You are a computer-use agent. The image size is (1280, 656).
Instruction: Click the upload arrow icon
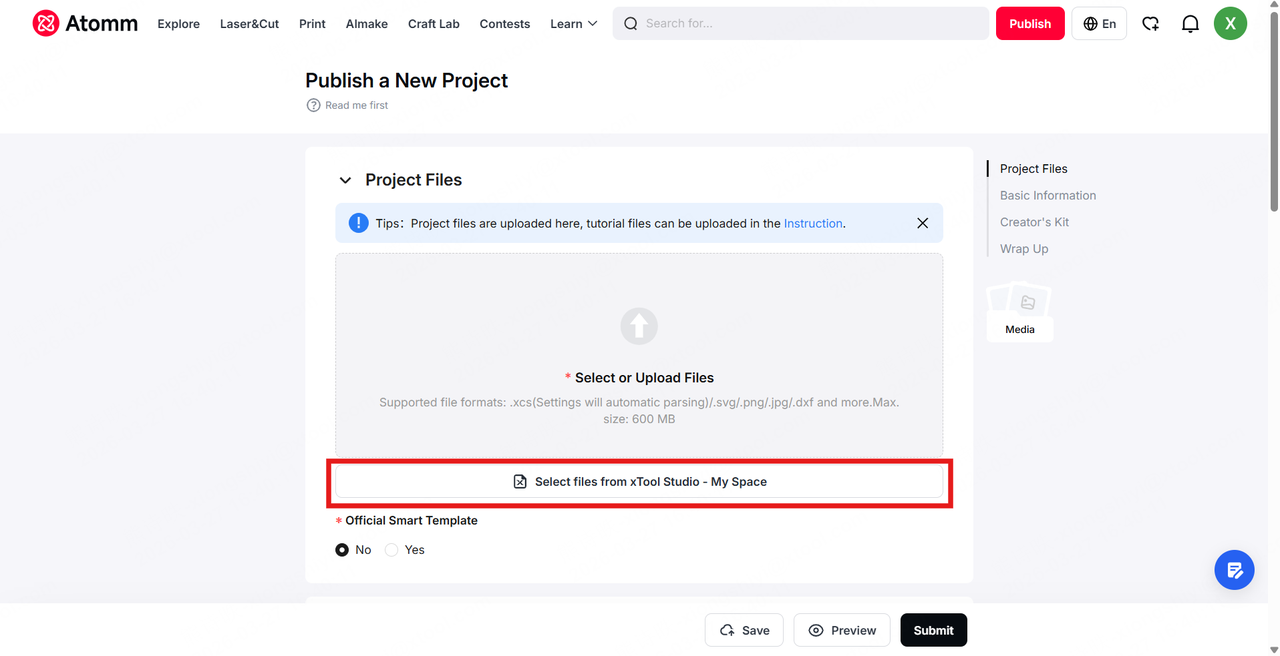(639, 326)
